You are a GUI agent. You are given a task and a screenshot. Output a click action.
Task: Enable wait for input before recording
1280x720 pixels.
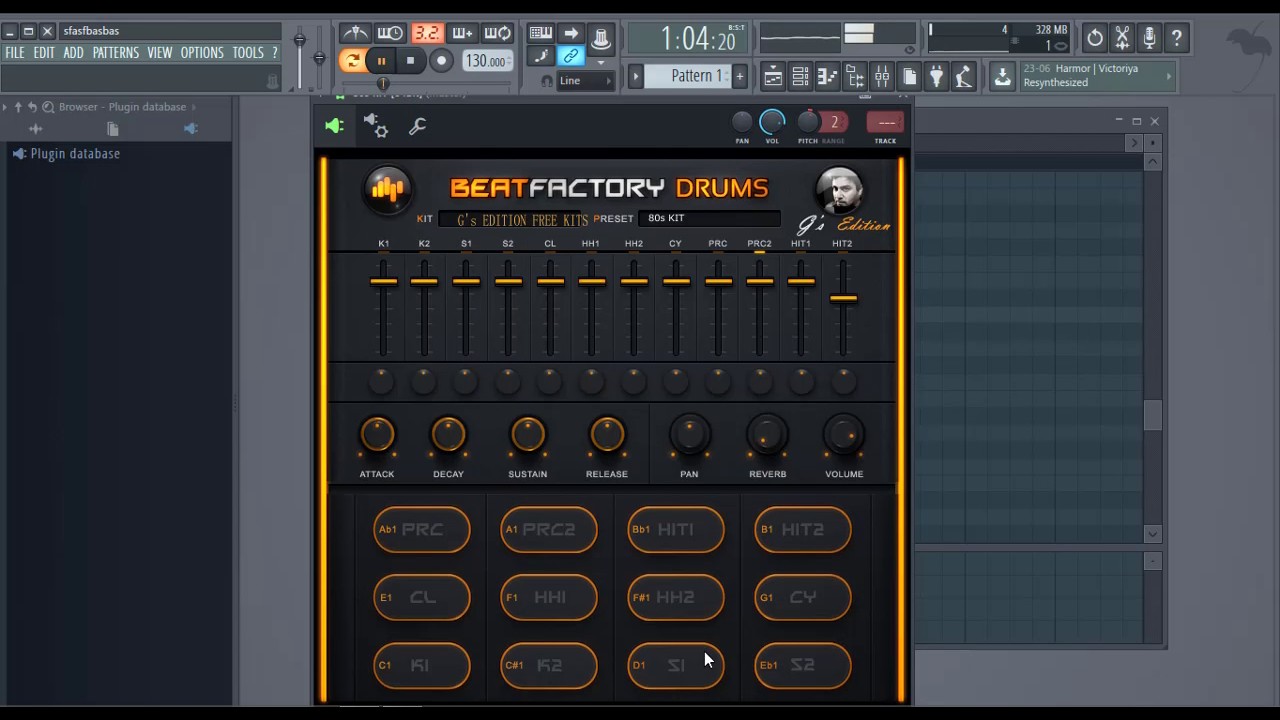coord(390,33)
